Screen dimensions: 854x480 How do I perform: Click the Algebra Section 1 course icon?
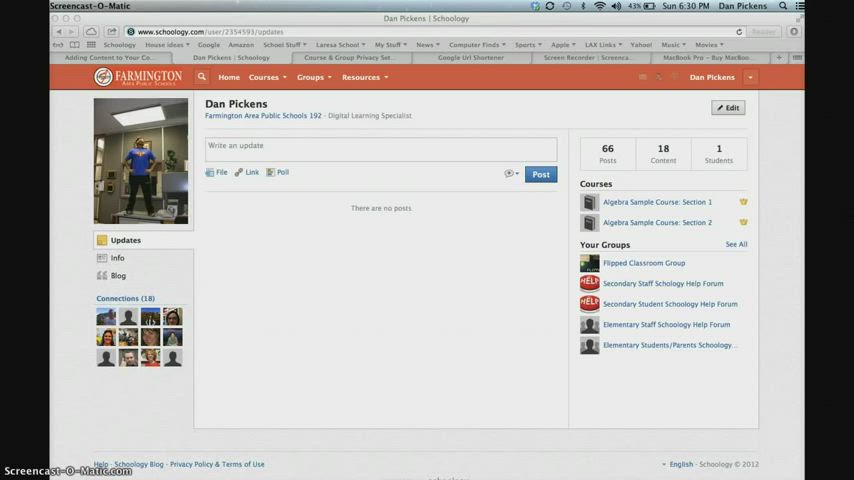point(590,202)
